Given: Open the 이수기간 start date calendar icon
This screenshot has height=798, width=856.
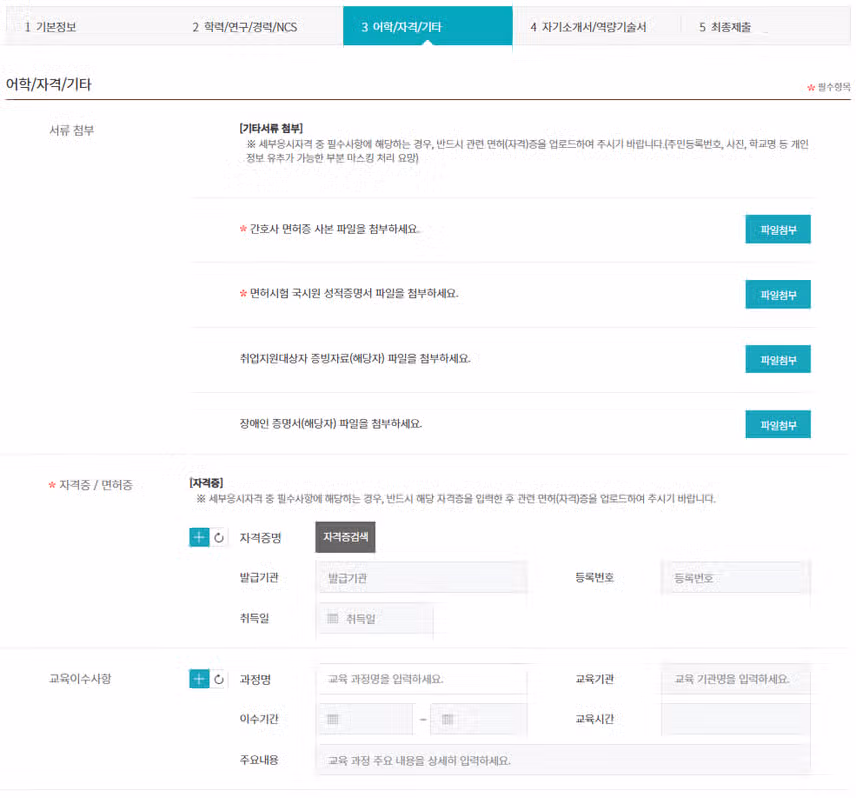Looking at the screenshot, I should pyautogui.click(x=332, y=719).
